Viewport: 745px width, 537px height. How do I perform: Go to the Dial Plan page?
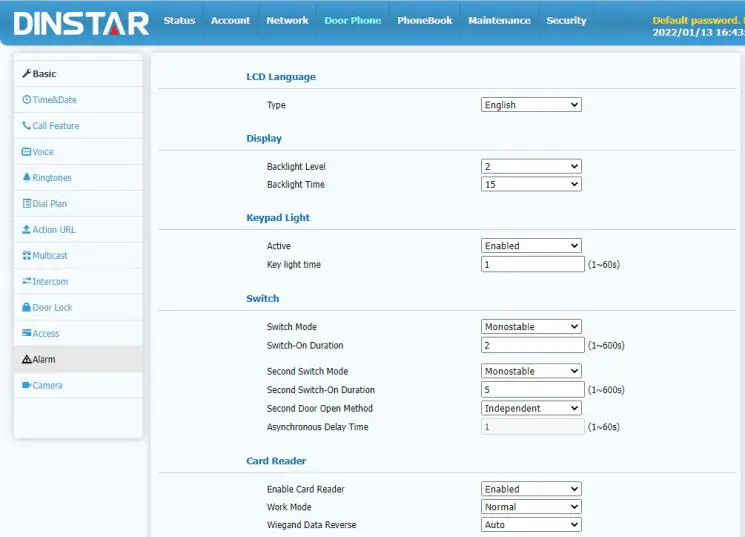coord(49,204)
